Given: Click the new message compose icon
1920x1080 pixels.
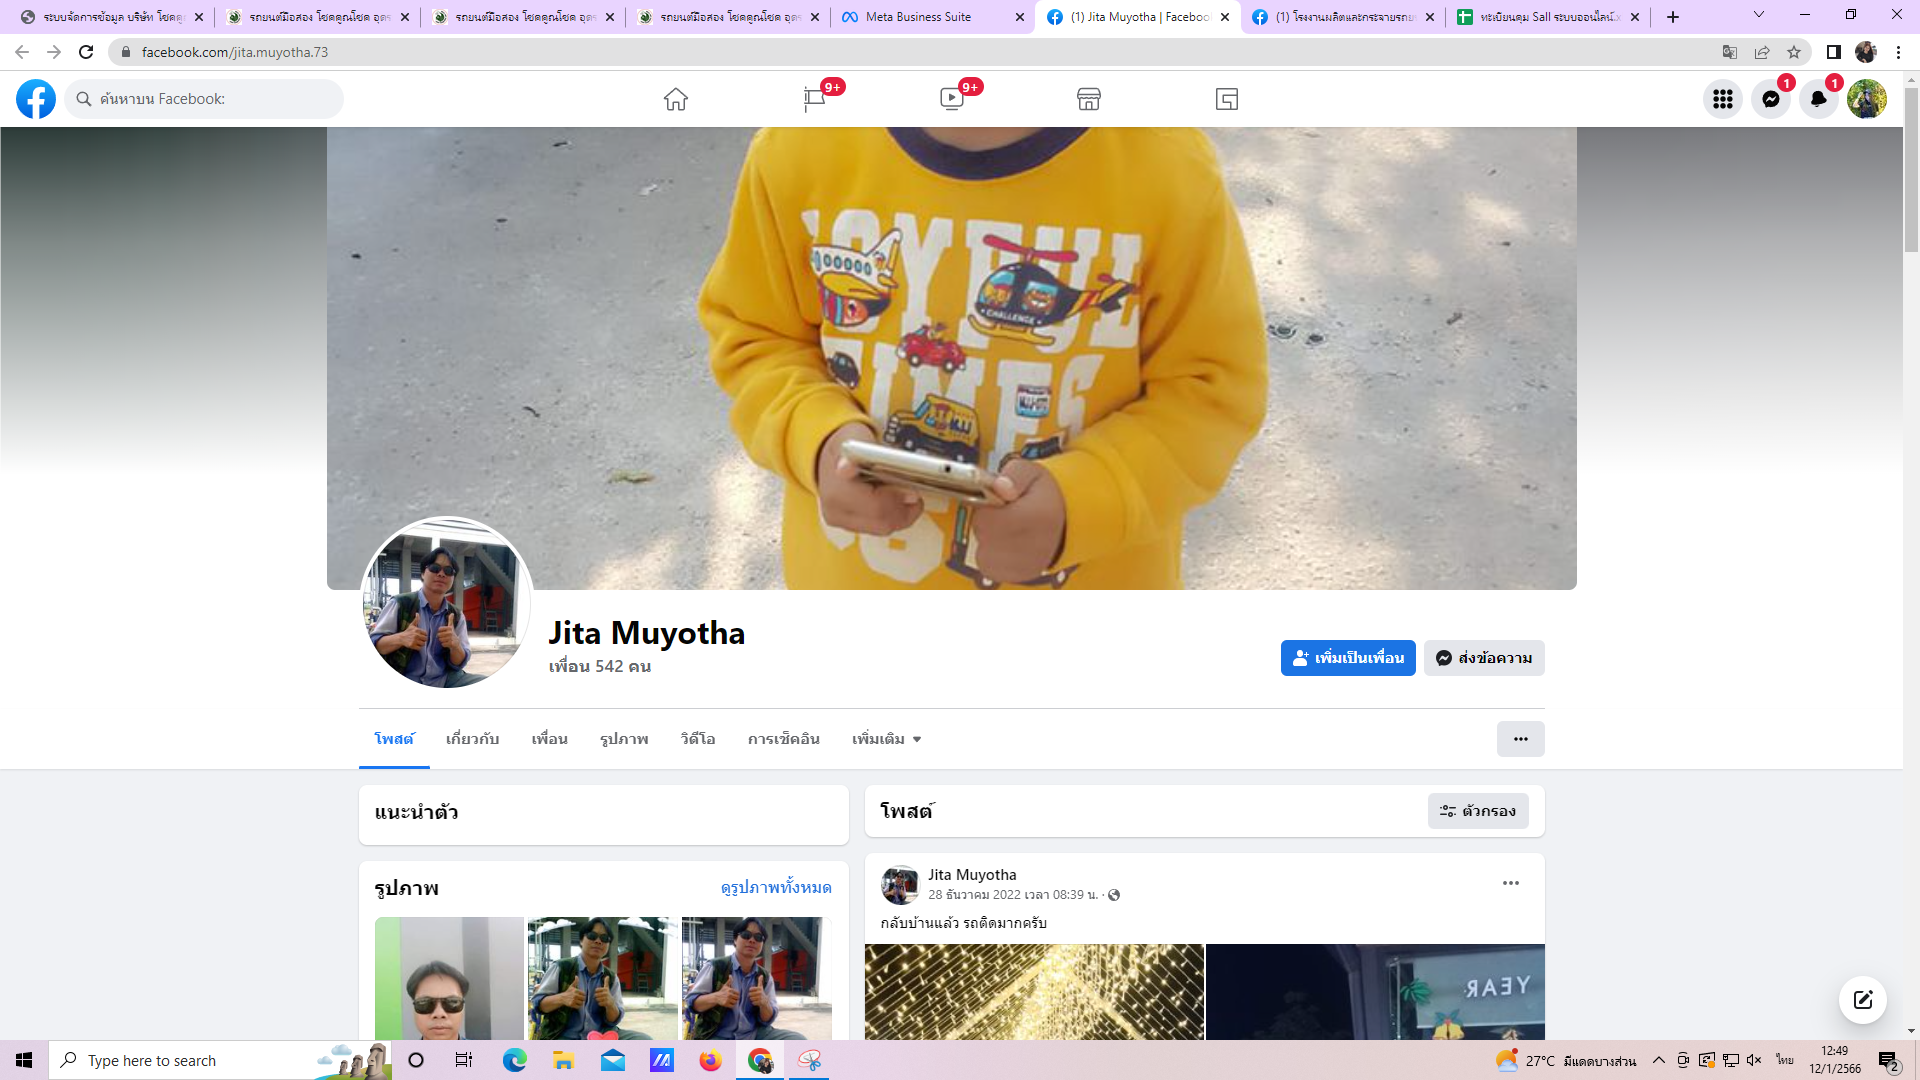Looking at the screenshot, I should click(x=1862, y=1000).
